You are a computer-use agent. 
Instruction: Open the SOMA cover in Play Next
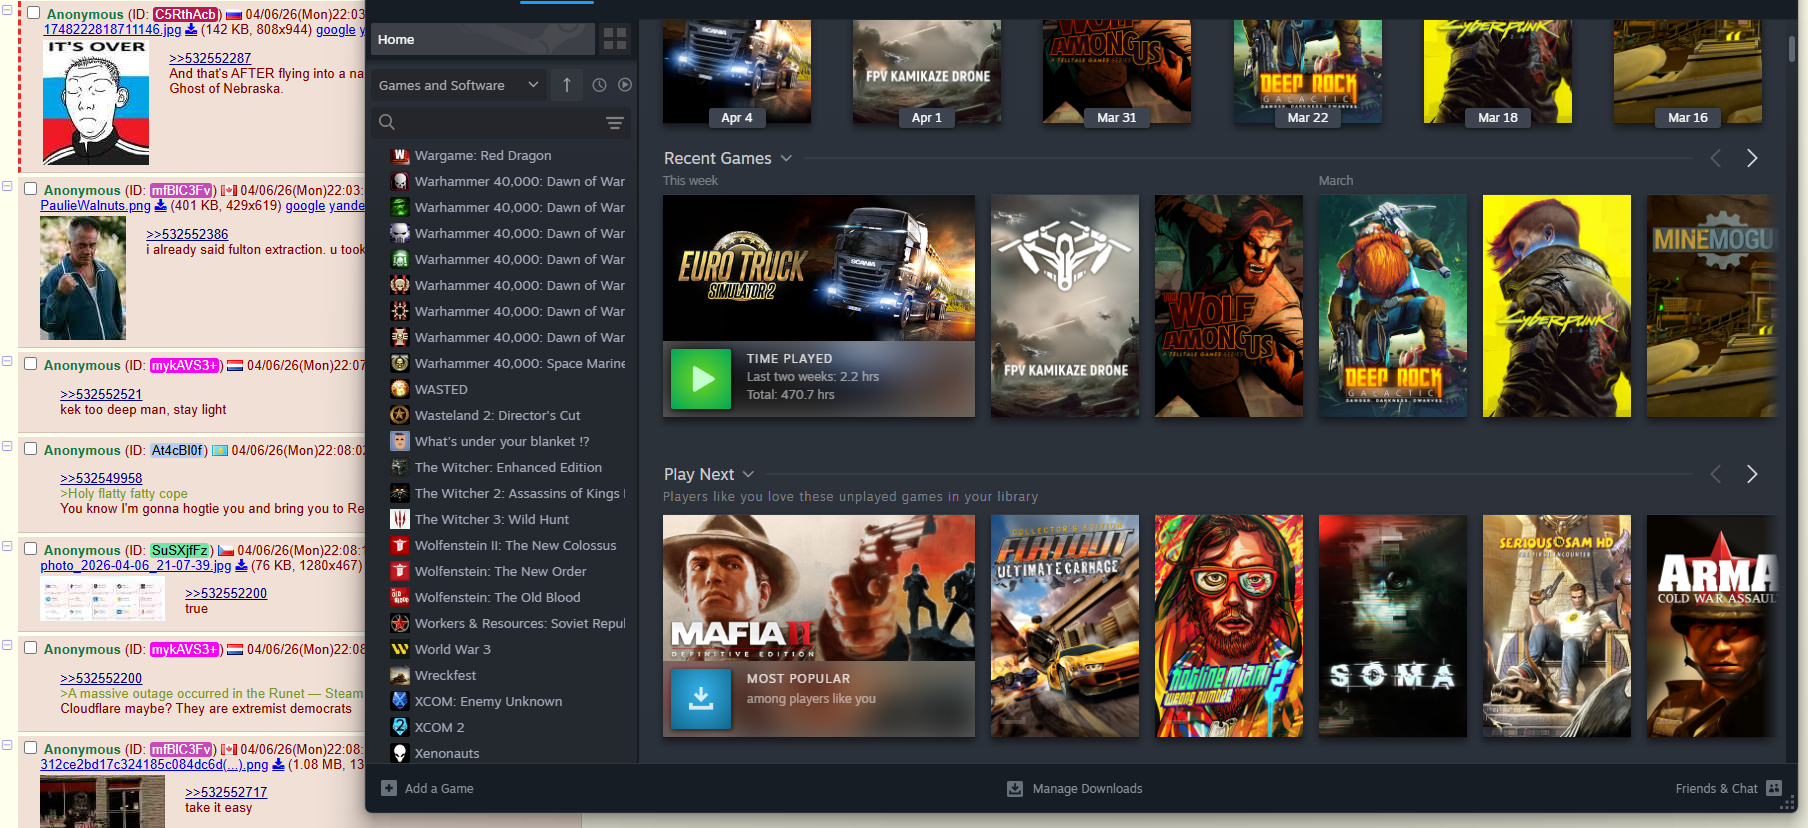pos(1393,626)
